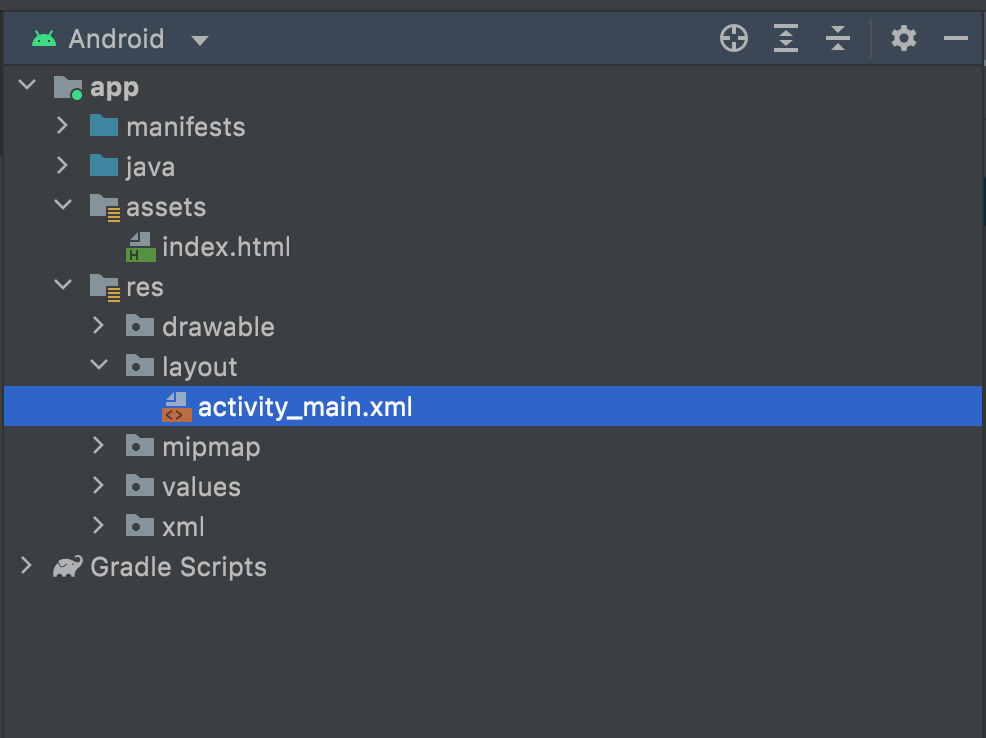Click the Gradle elephant icon

[68, 566]
